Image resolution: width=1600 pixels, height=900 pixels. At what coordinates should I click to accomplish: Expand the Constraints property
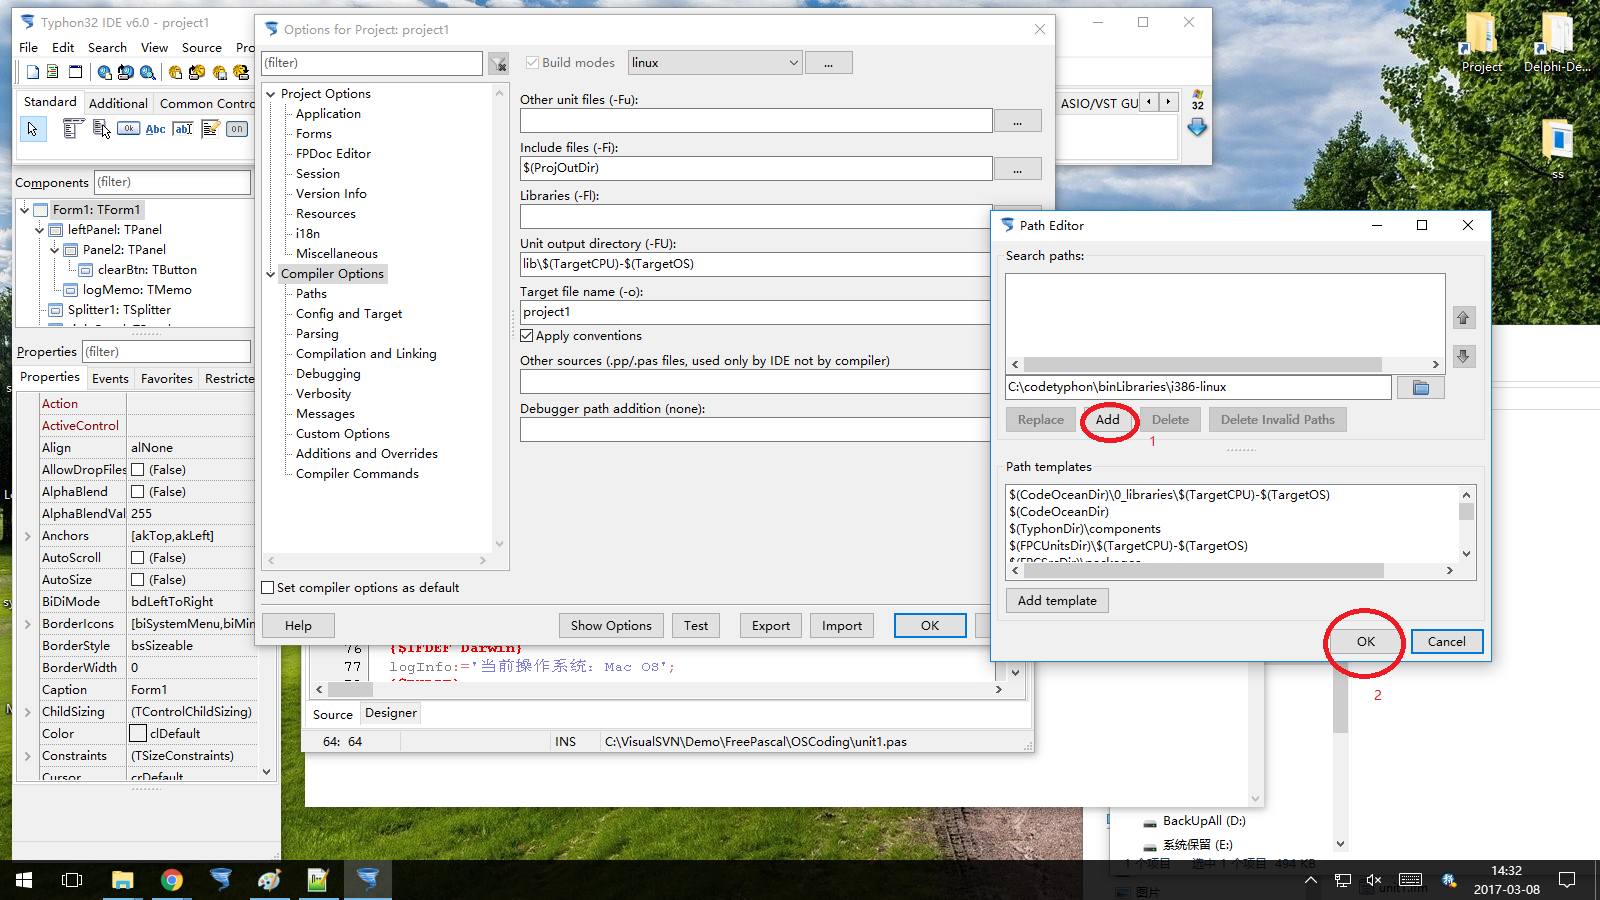click(x=27, y=756)
